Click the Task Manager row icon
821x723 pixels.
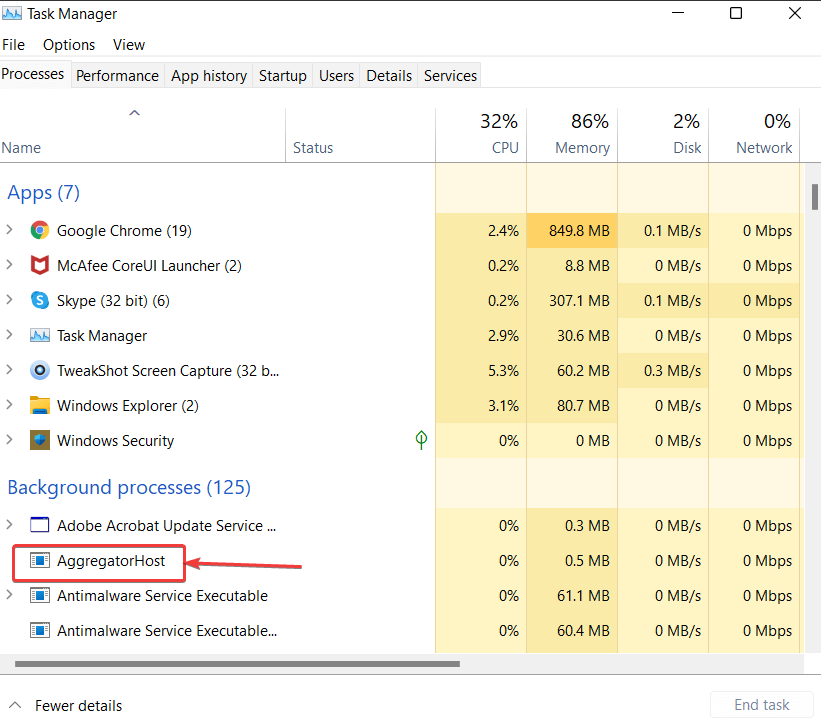40,336
